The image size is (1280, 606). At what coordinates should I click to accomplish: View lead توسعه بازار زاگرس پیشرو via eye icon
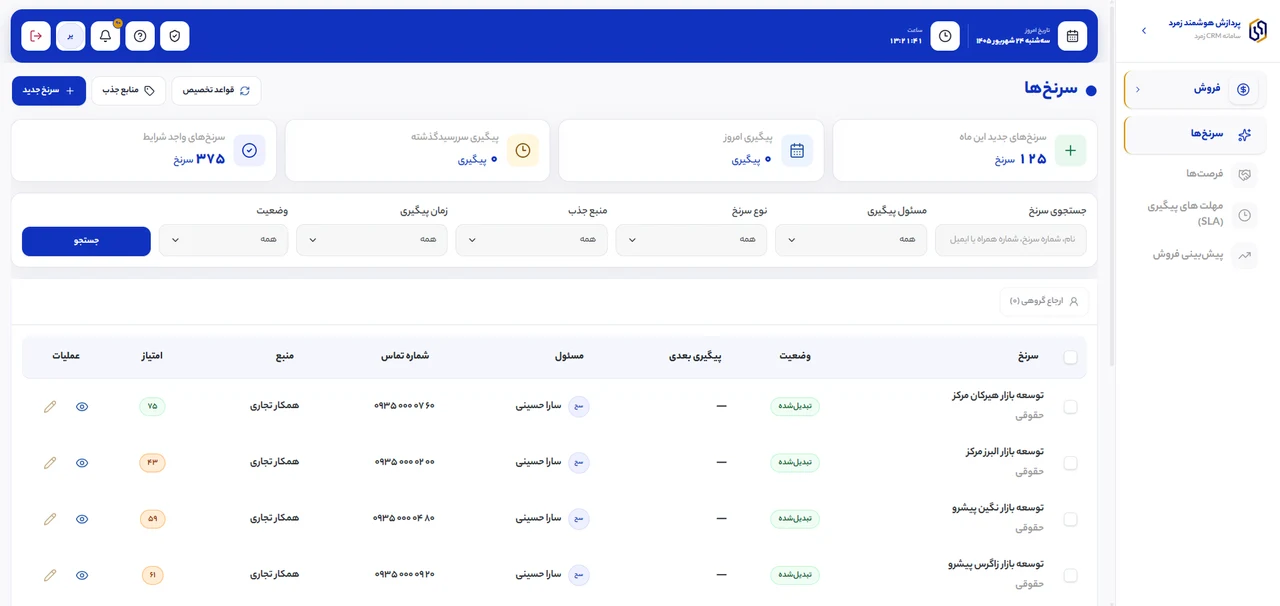[x=82, y=575]
